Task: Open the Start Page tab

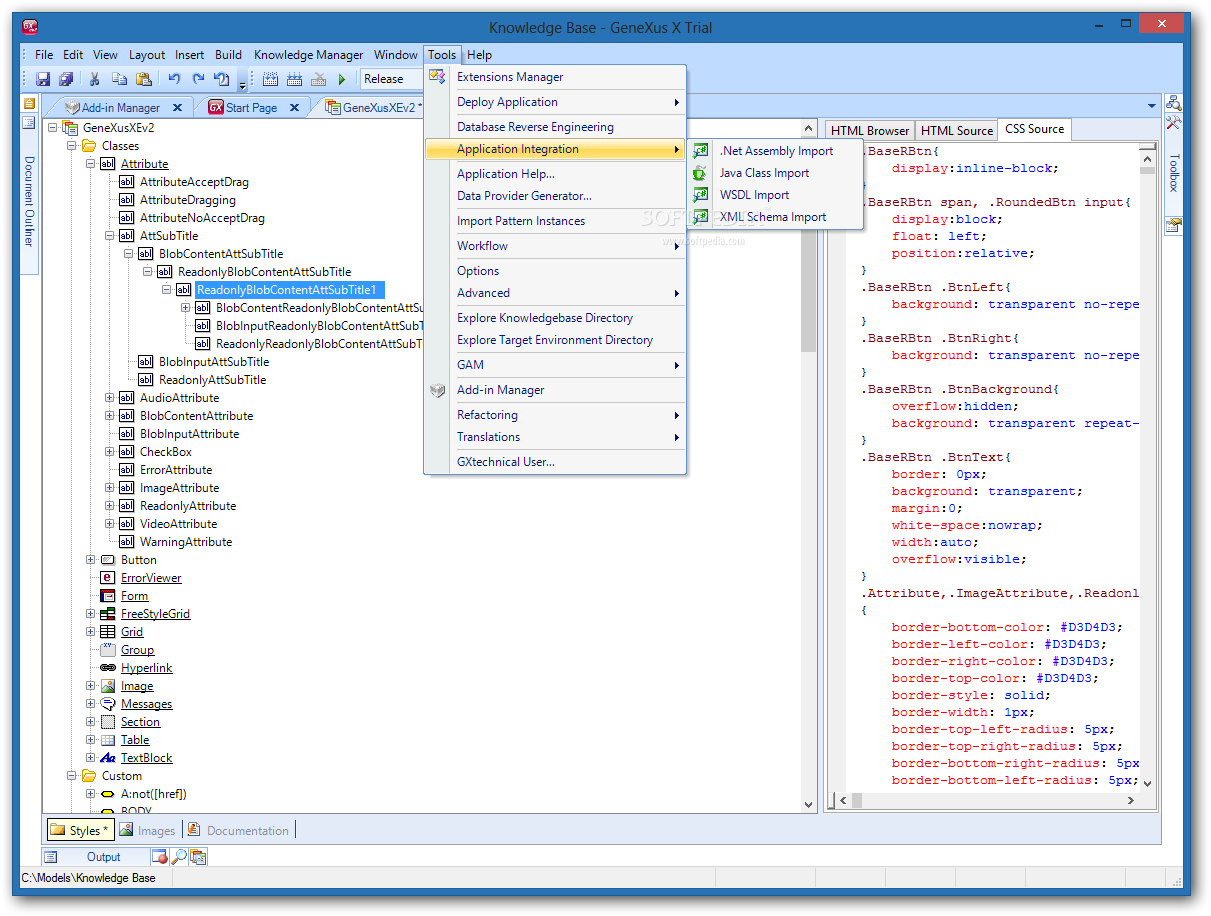Action: click(251, 107)
